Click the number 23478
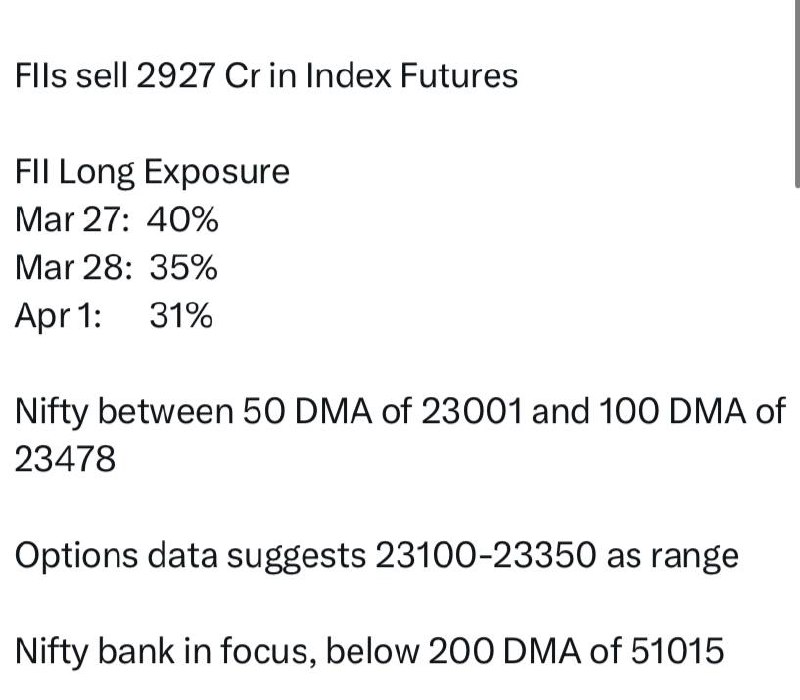Viewport: 800px width, 700px height. pyautogui.click(x=65, y=459)
